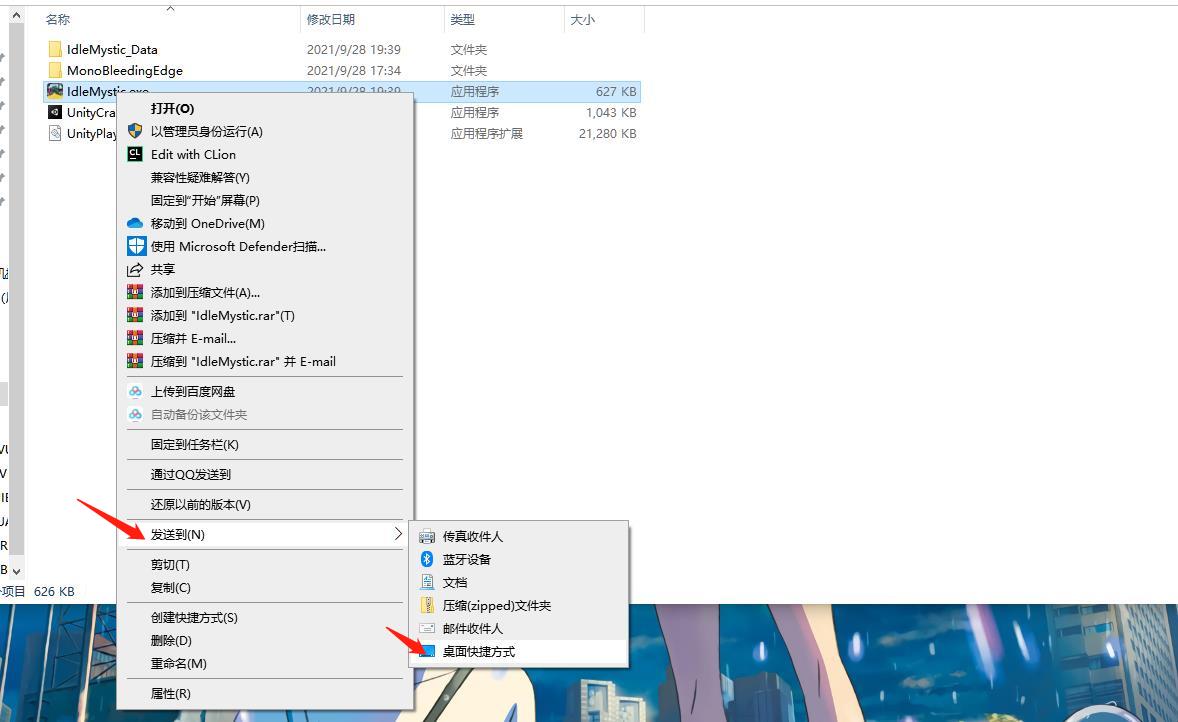Sort files by the 大小 column header
Image resolution: width=1178 pixels, height=722 pixels.
point(582,19)
